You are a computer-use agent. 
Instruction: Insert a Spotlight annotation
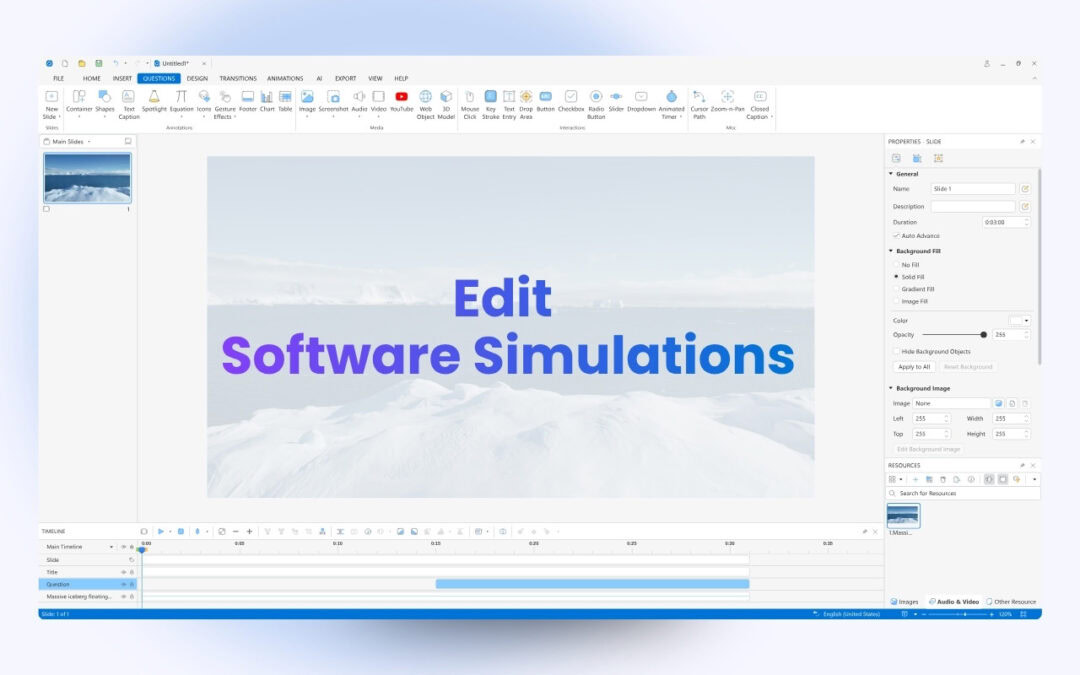(154, 101)
